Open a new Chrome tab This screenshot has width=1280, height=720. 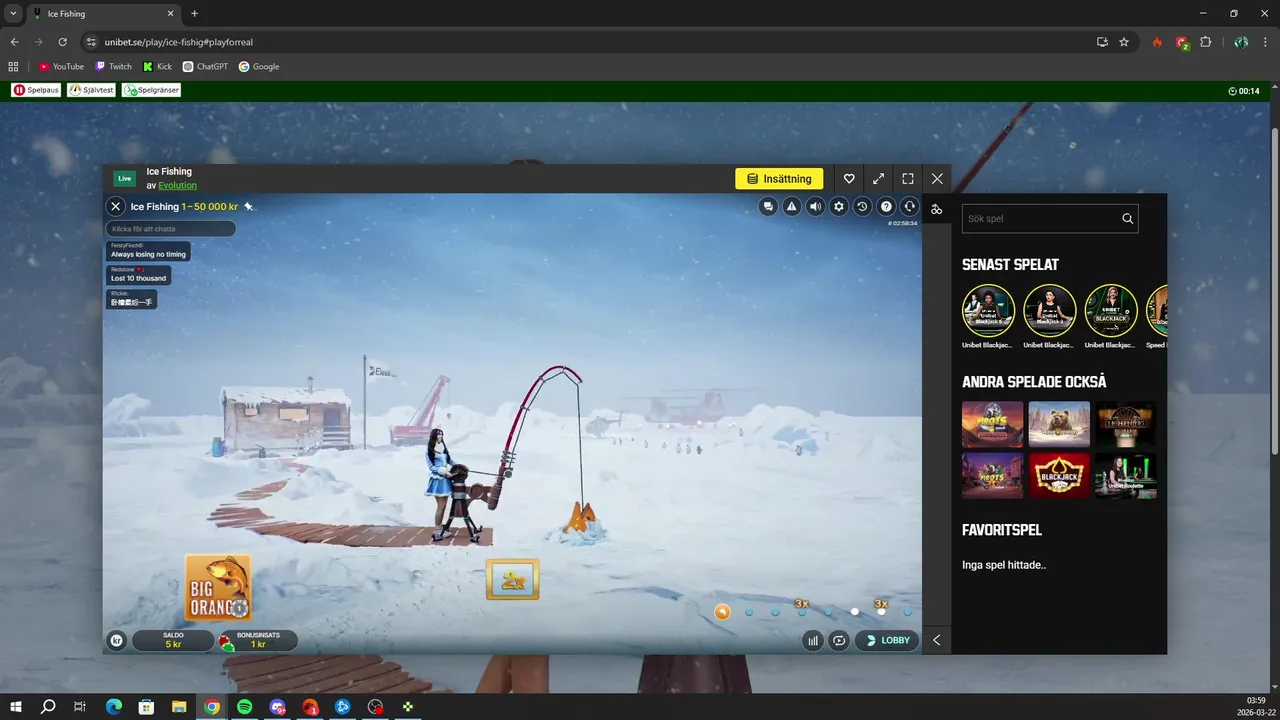point(194,14)
